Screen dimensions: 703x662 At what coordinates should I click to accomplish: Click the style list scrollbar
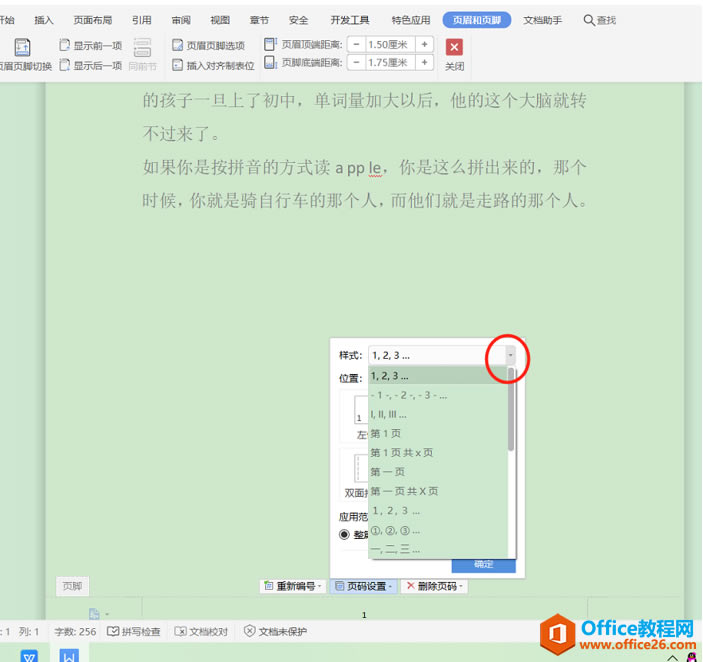511,409
